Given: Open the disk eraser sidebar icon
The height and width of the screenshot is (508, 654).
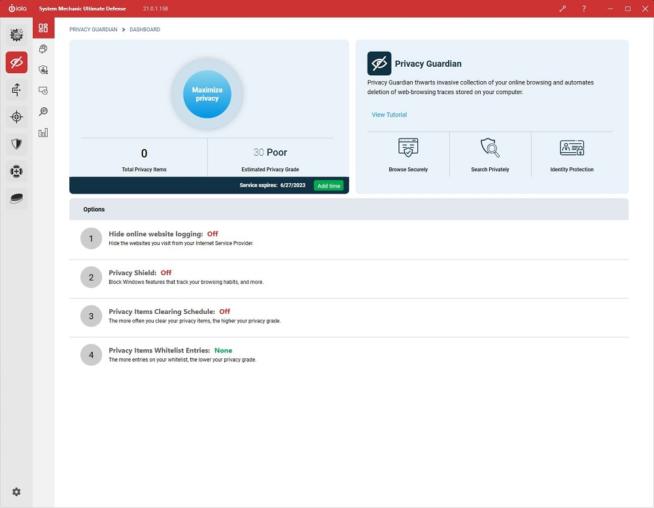Looking at the screenshot, I should [x=16, y=198].
